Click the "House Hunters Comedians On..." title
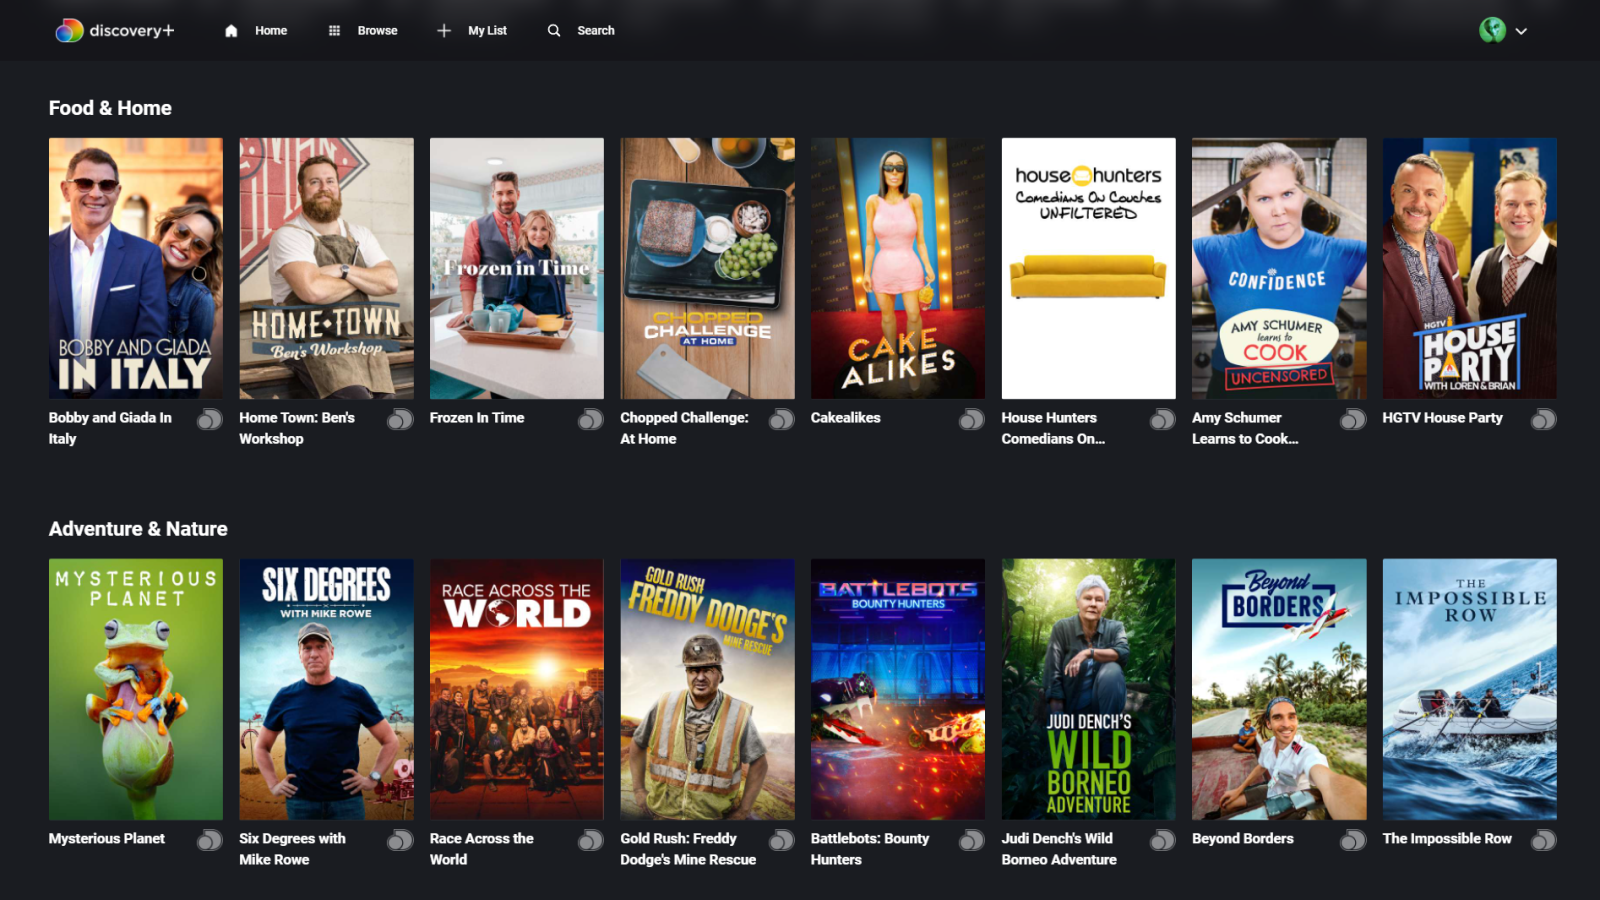This screenshot has width=1600, height=900. [1053, 428]
